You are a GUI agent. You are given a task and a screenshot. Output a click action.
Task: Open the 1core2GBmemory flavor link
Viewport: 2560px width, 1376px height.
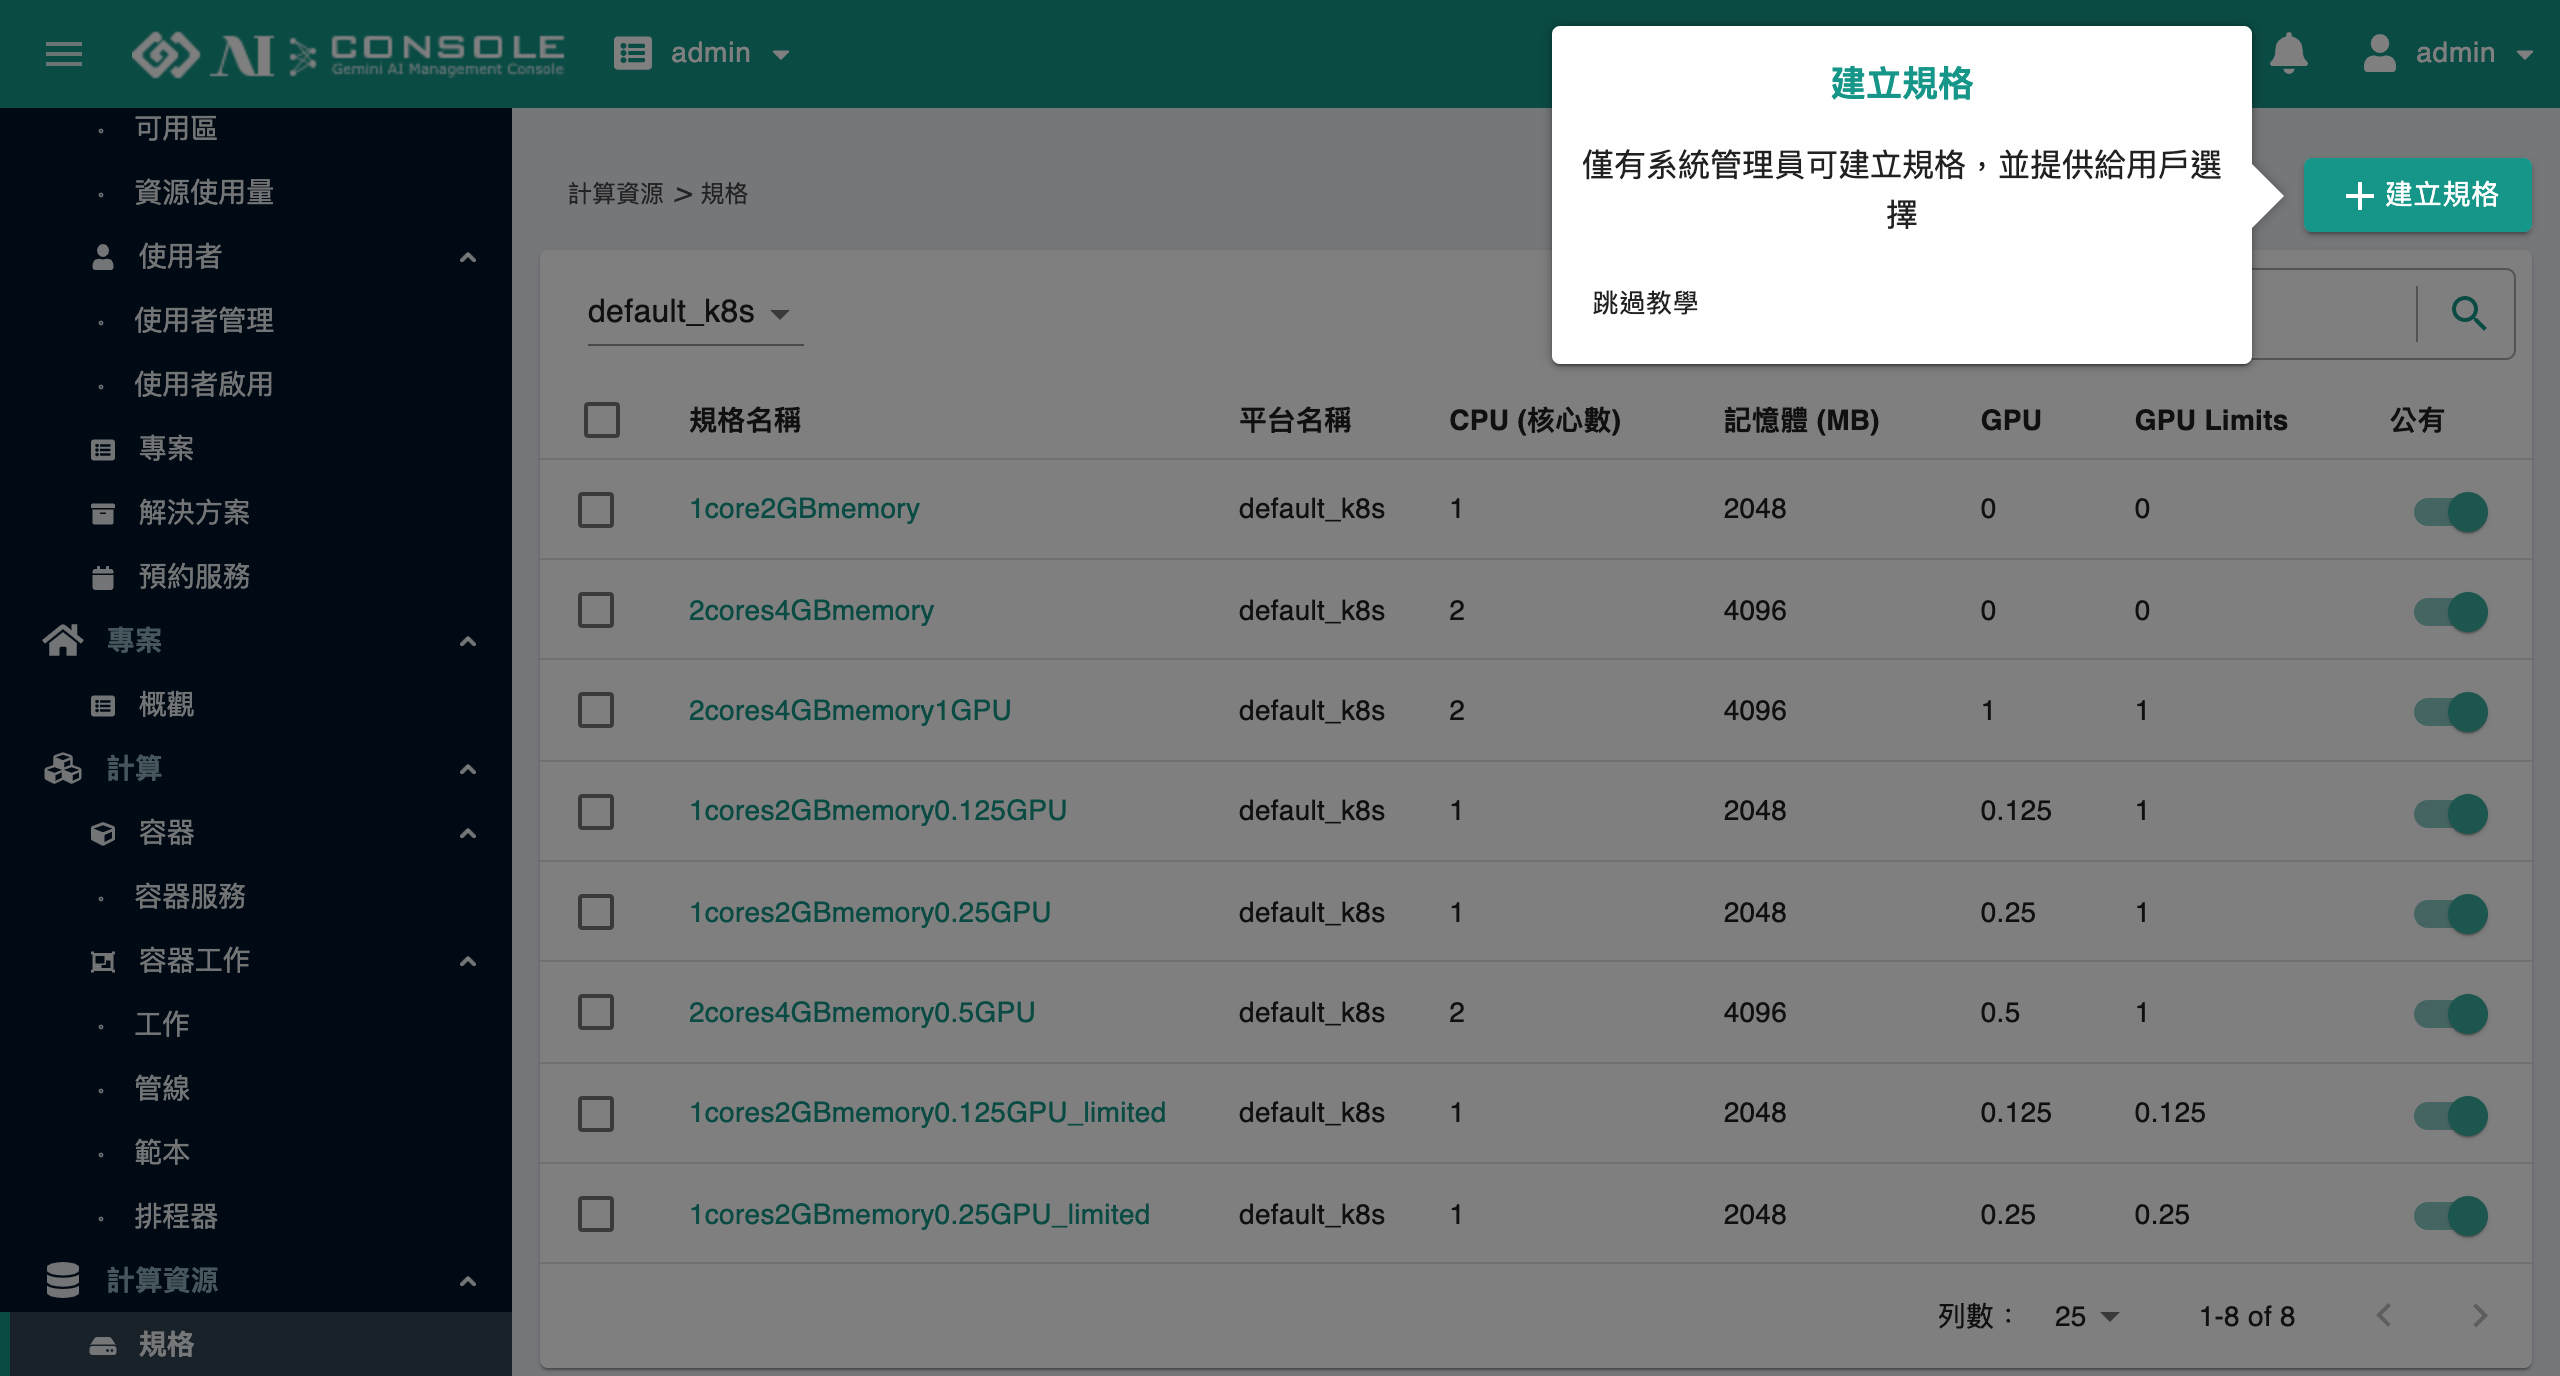coord(804,509)
